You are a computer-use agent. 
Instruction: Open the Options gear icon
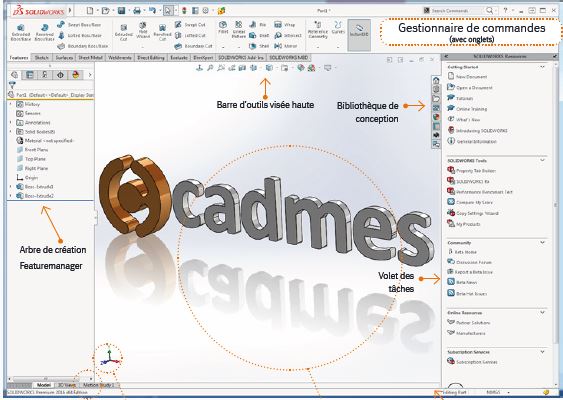(206, 11)
